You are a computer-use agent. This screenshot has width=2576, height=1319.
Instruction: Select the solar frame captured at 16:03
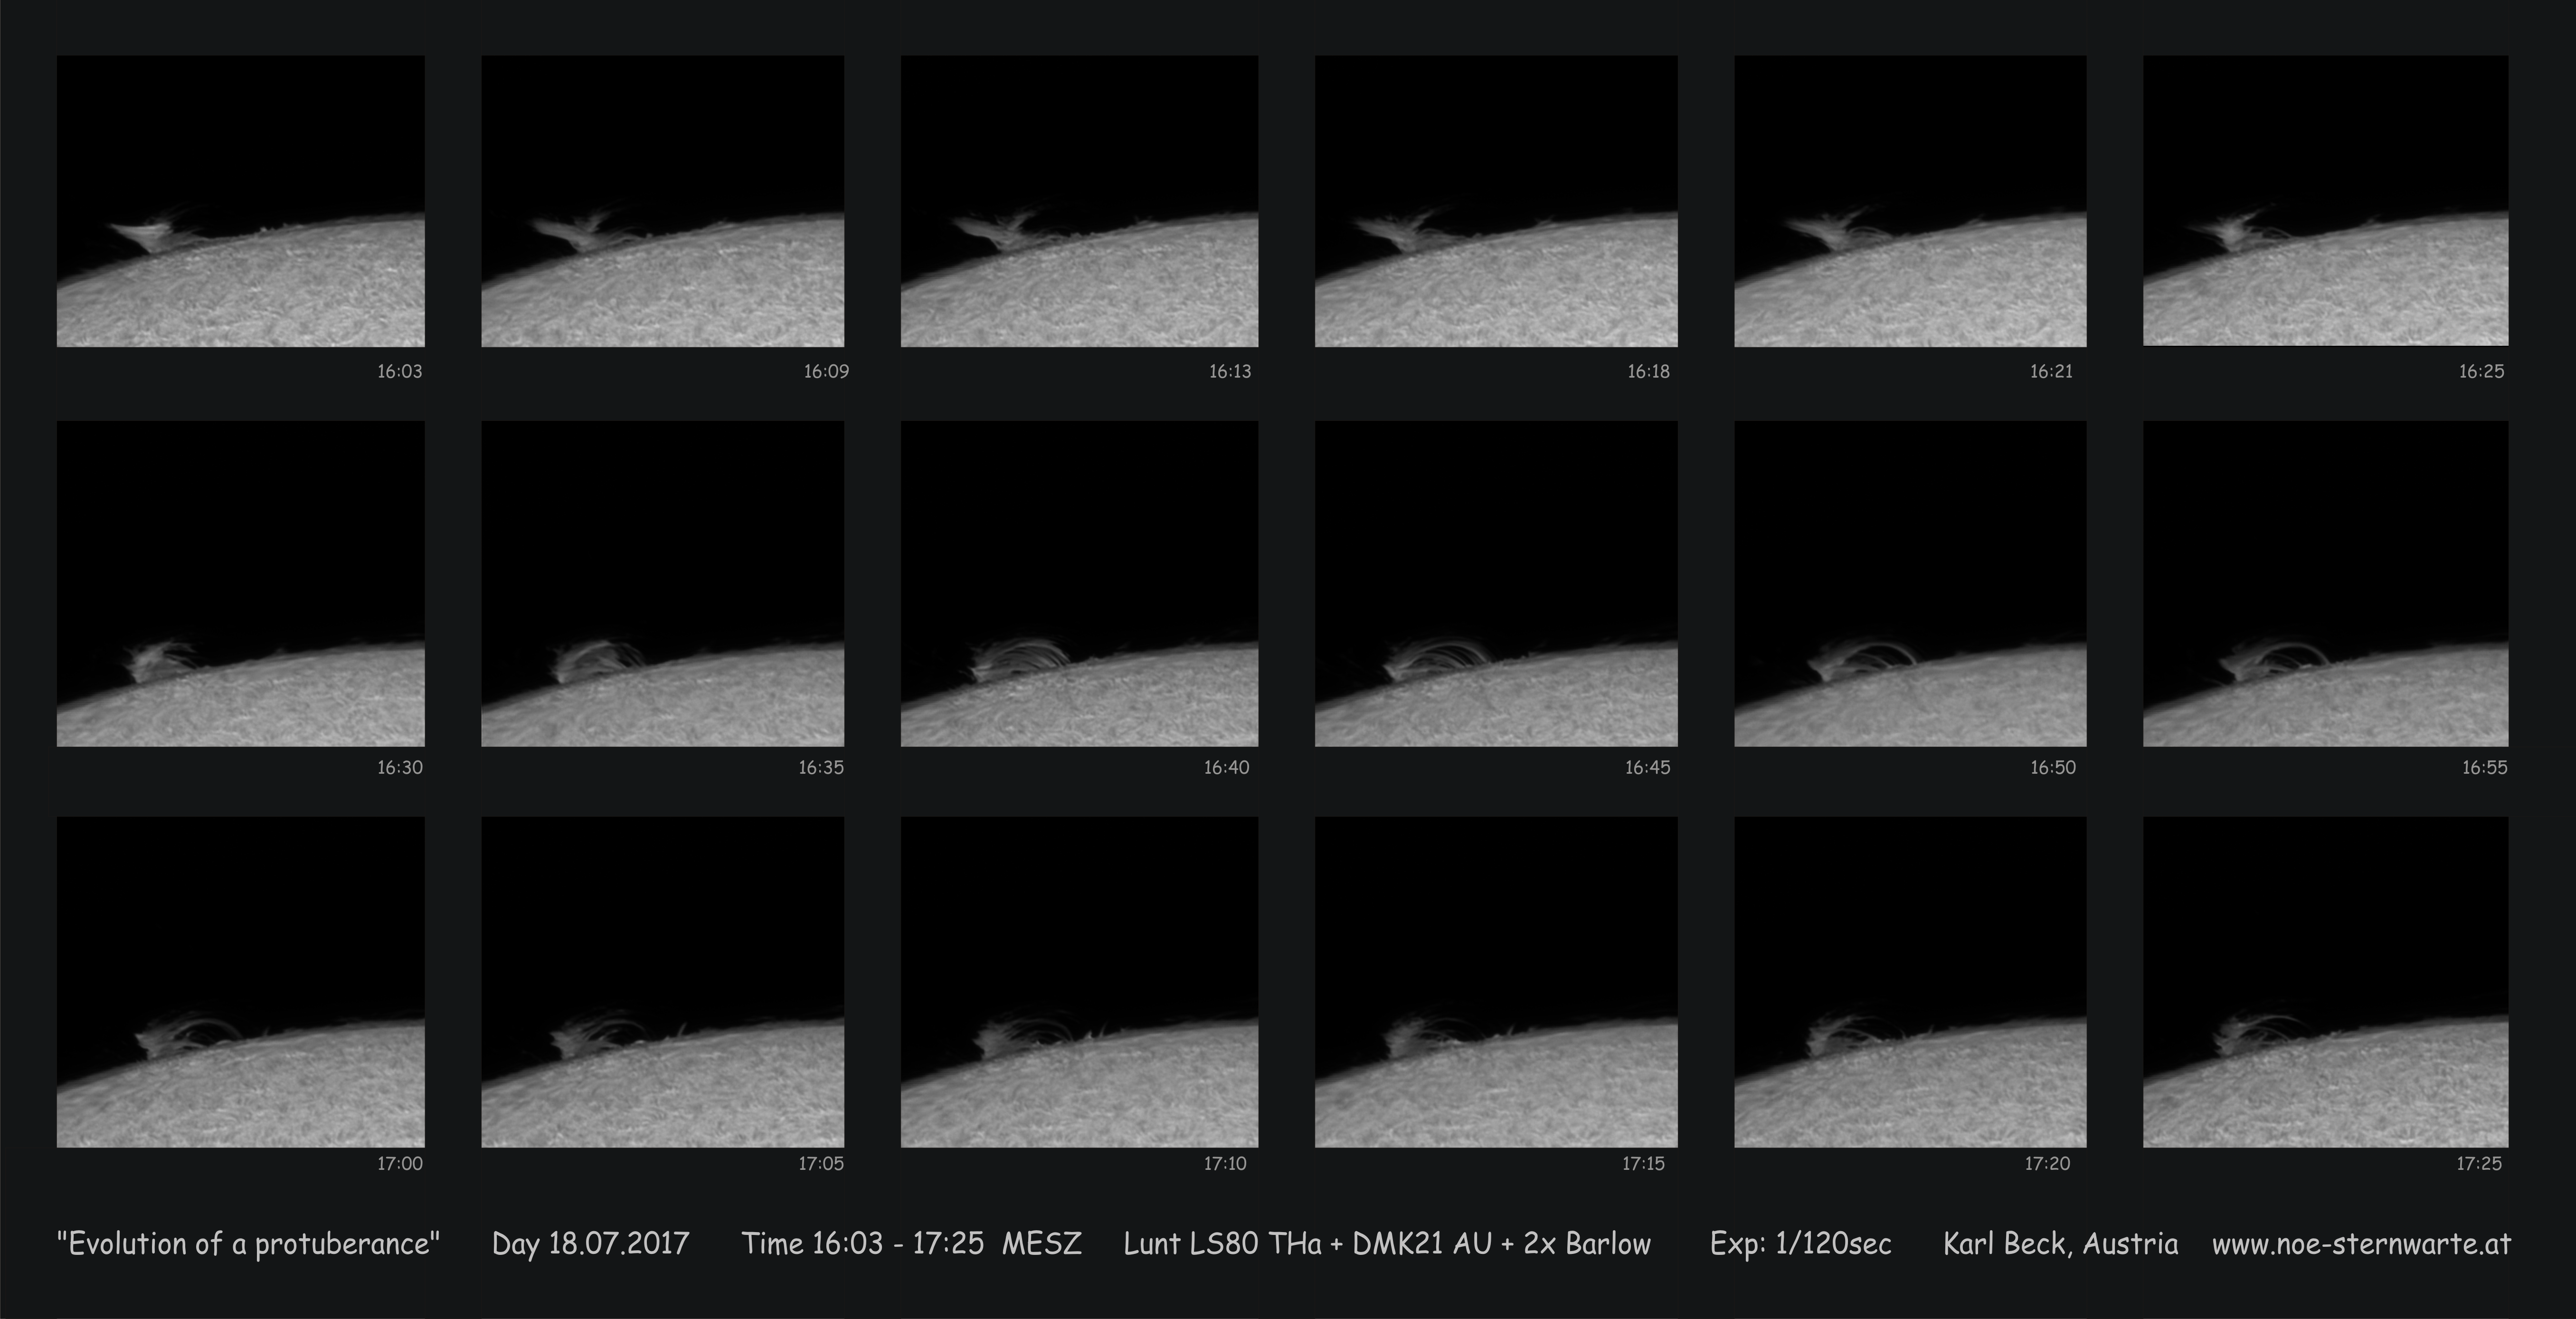240,201
